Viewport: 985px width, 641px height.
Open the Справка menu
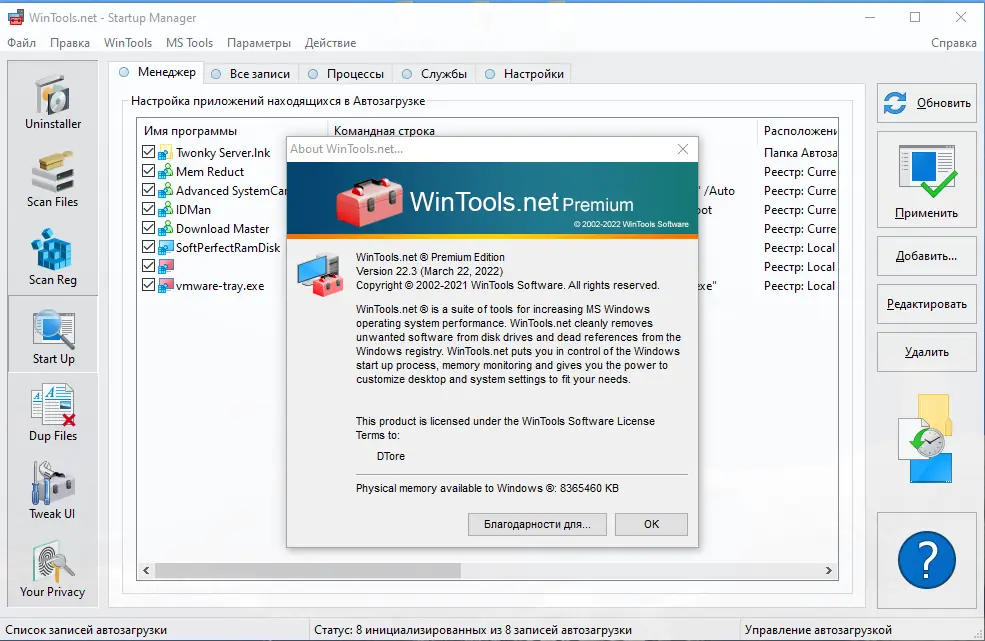pos(954,43)
